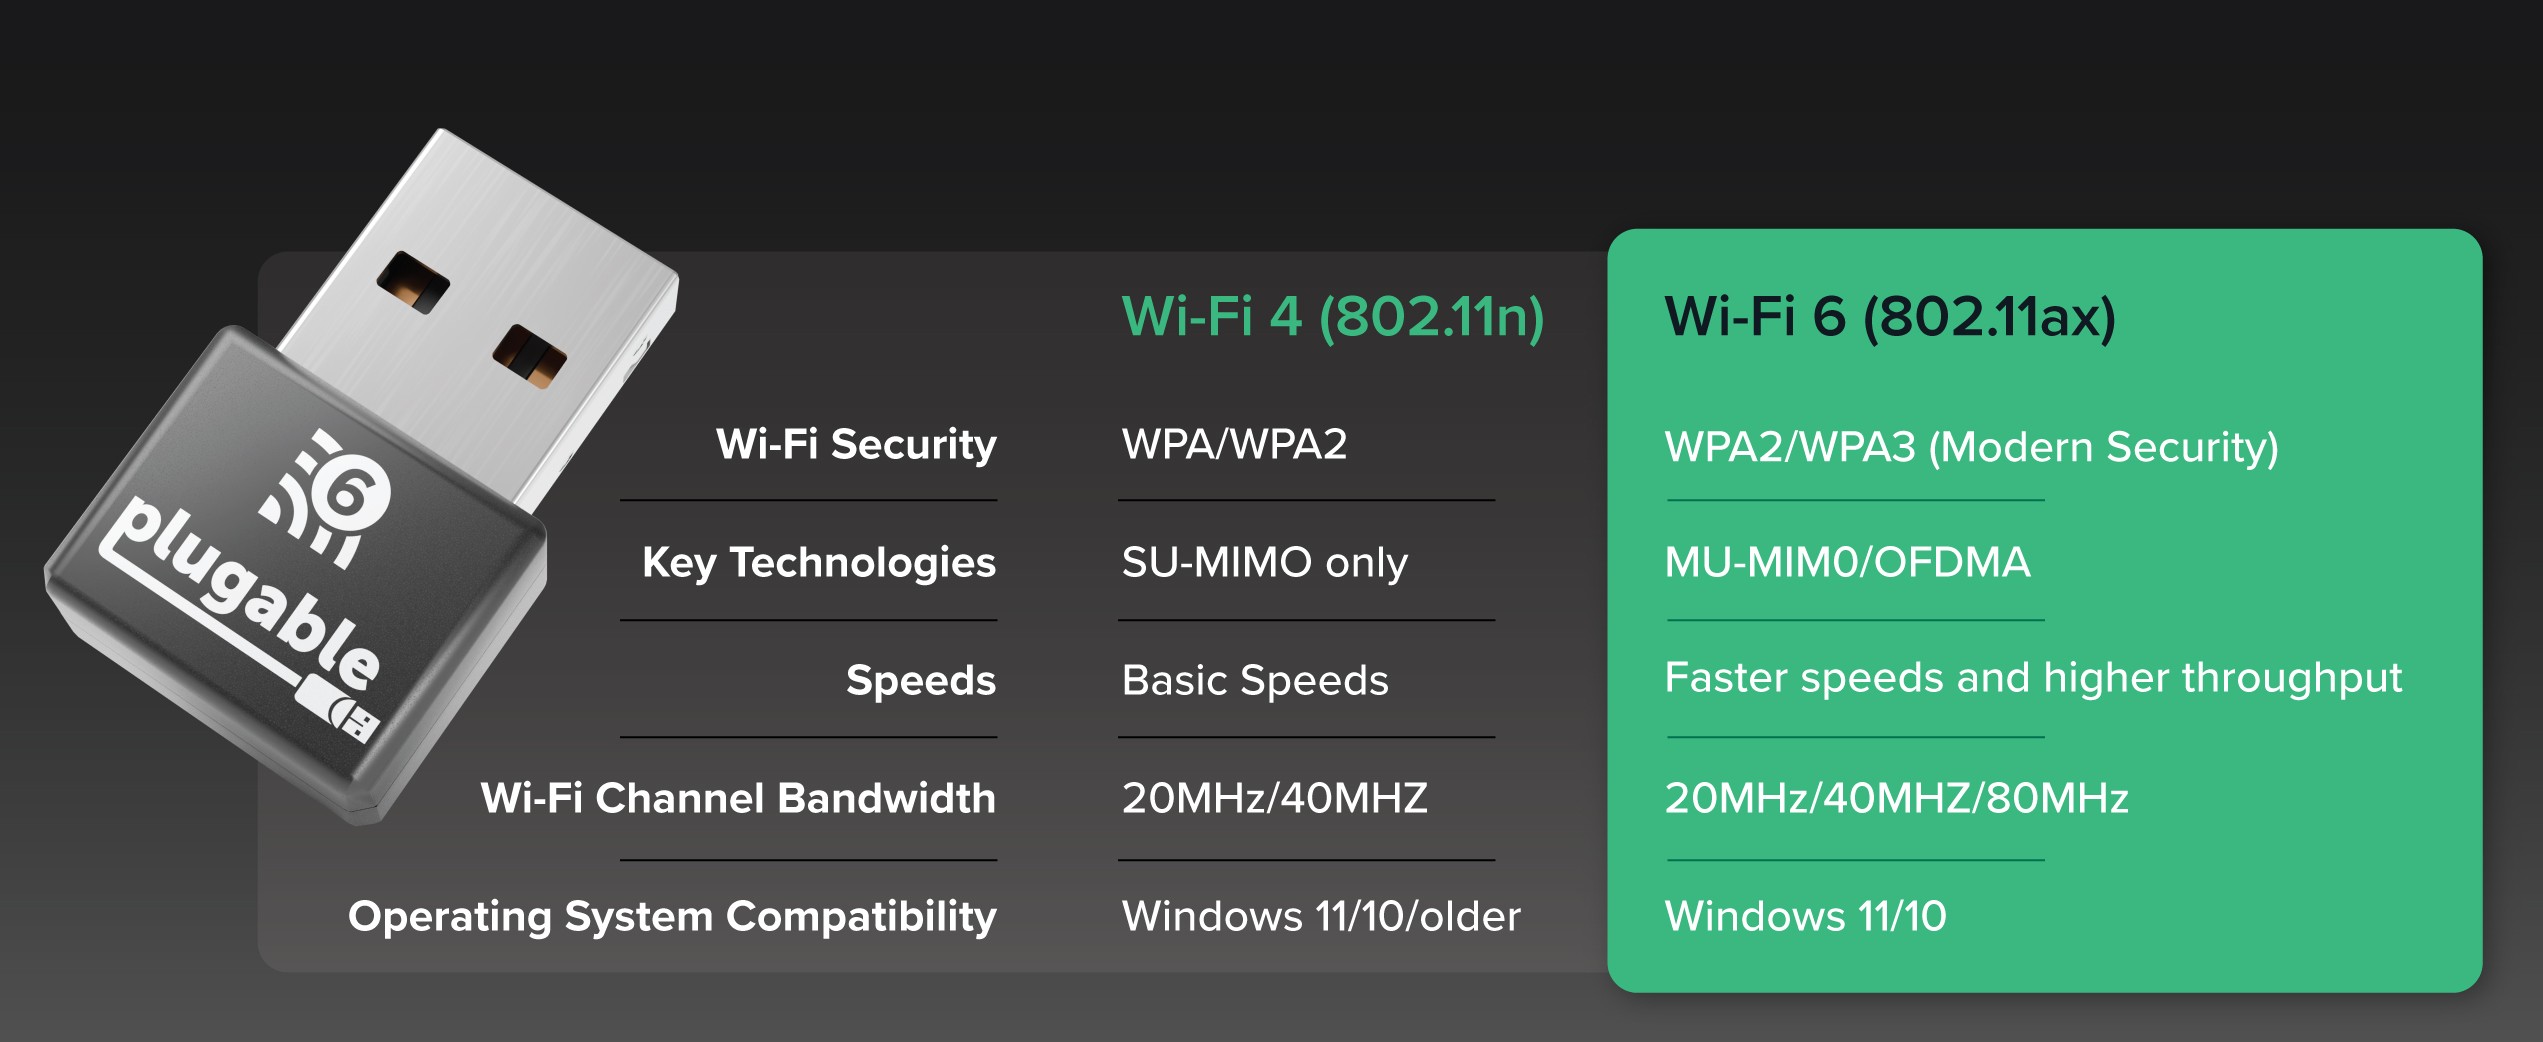This screenshot has width=2543, height=1042.
Task: Click the Speeds row label
Action: point(921,680)
